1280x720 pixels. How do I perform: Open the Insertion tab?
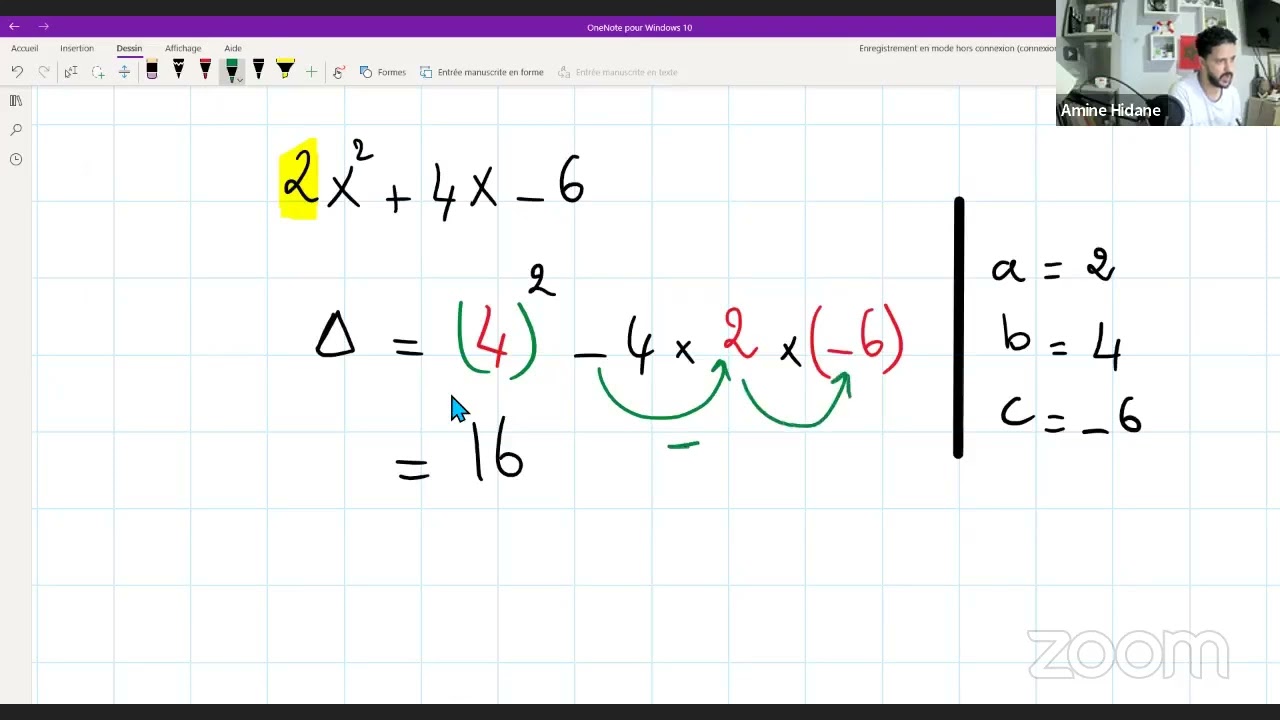pos(77,48)
